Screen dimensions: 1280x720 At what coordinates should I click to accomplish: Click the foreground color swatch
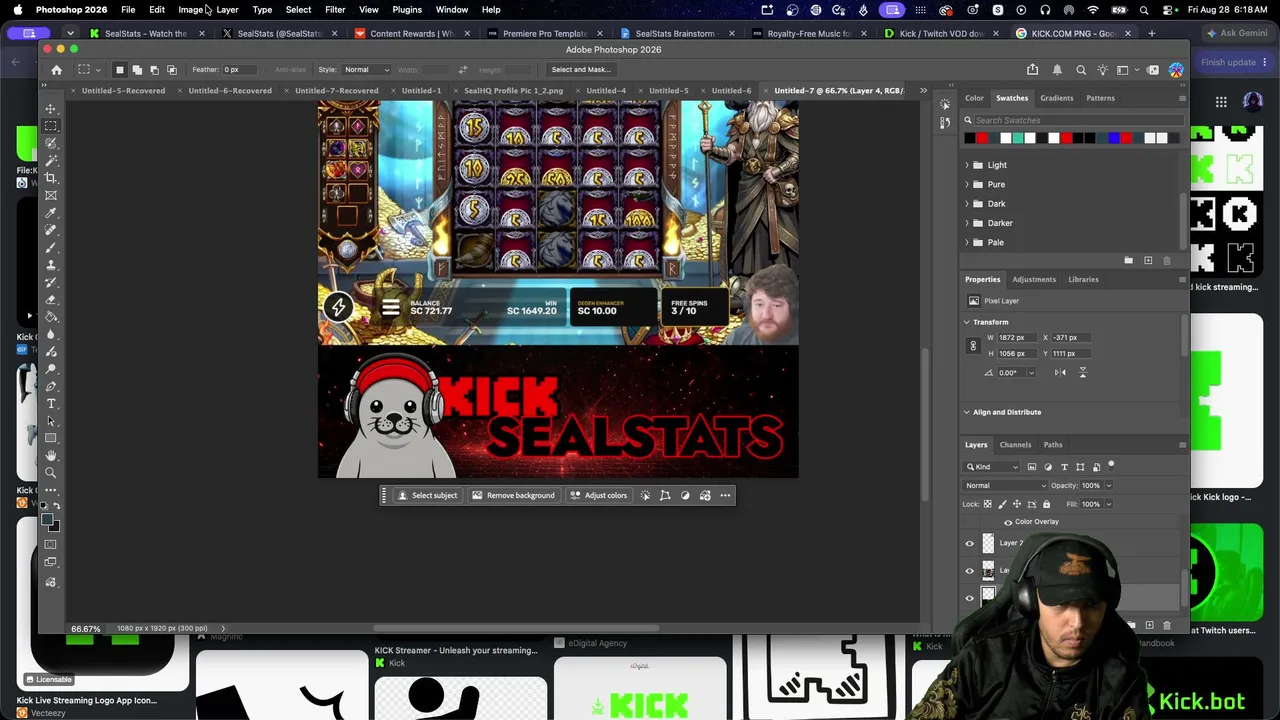tap(47, 519)
